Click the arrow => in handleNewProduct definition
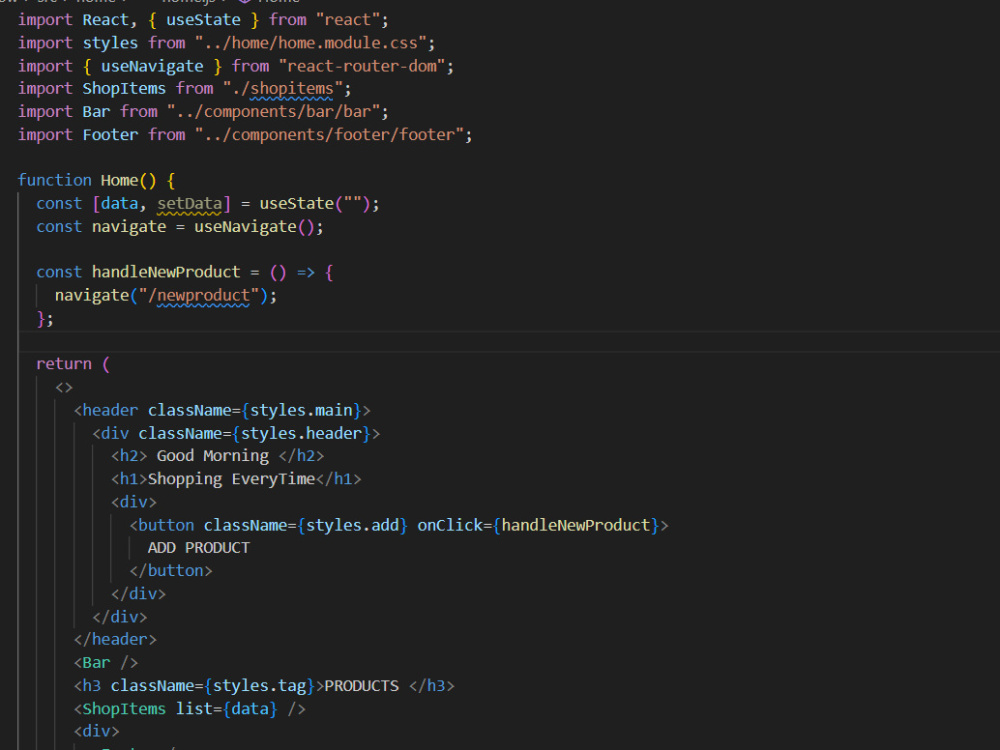1000x750 pixels. [305, 272]
